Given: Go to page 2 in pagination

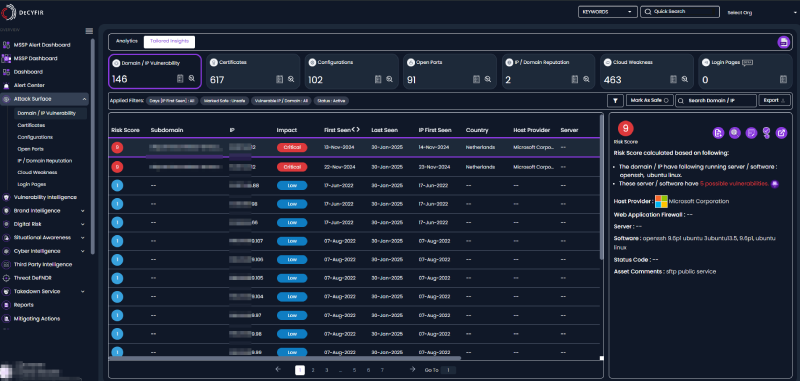Looking at the screenshot, I should (313, 370).
